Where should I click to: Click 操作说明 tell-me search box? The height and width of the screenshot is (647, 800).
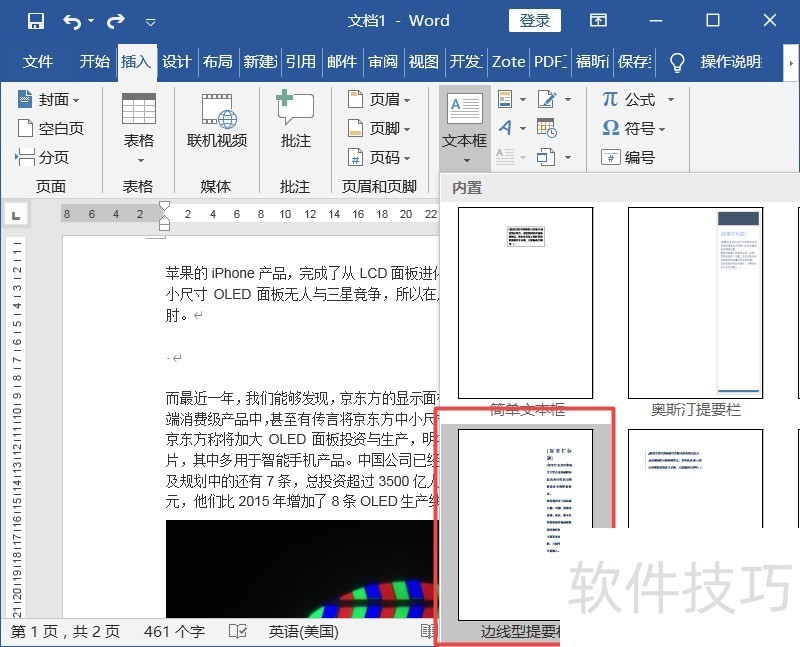coord(730,61)
